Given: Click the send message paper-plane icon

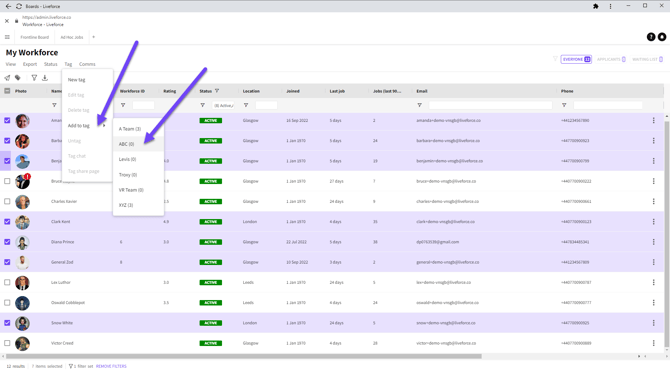Looking at the screenshot, I should click(x=7, y=78).
